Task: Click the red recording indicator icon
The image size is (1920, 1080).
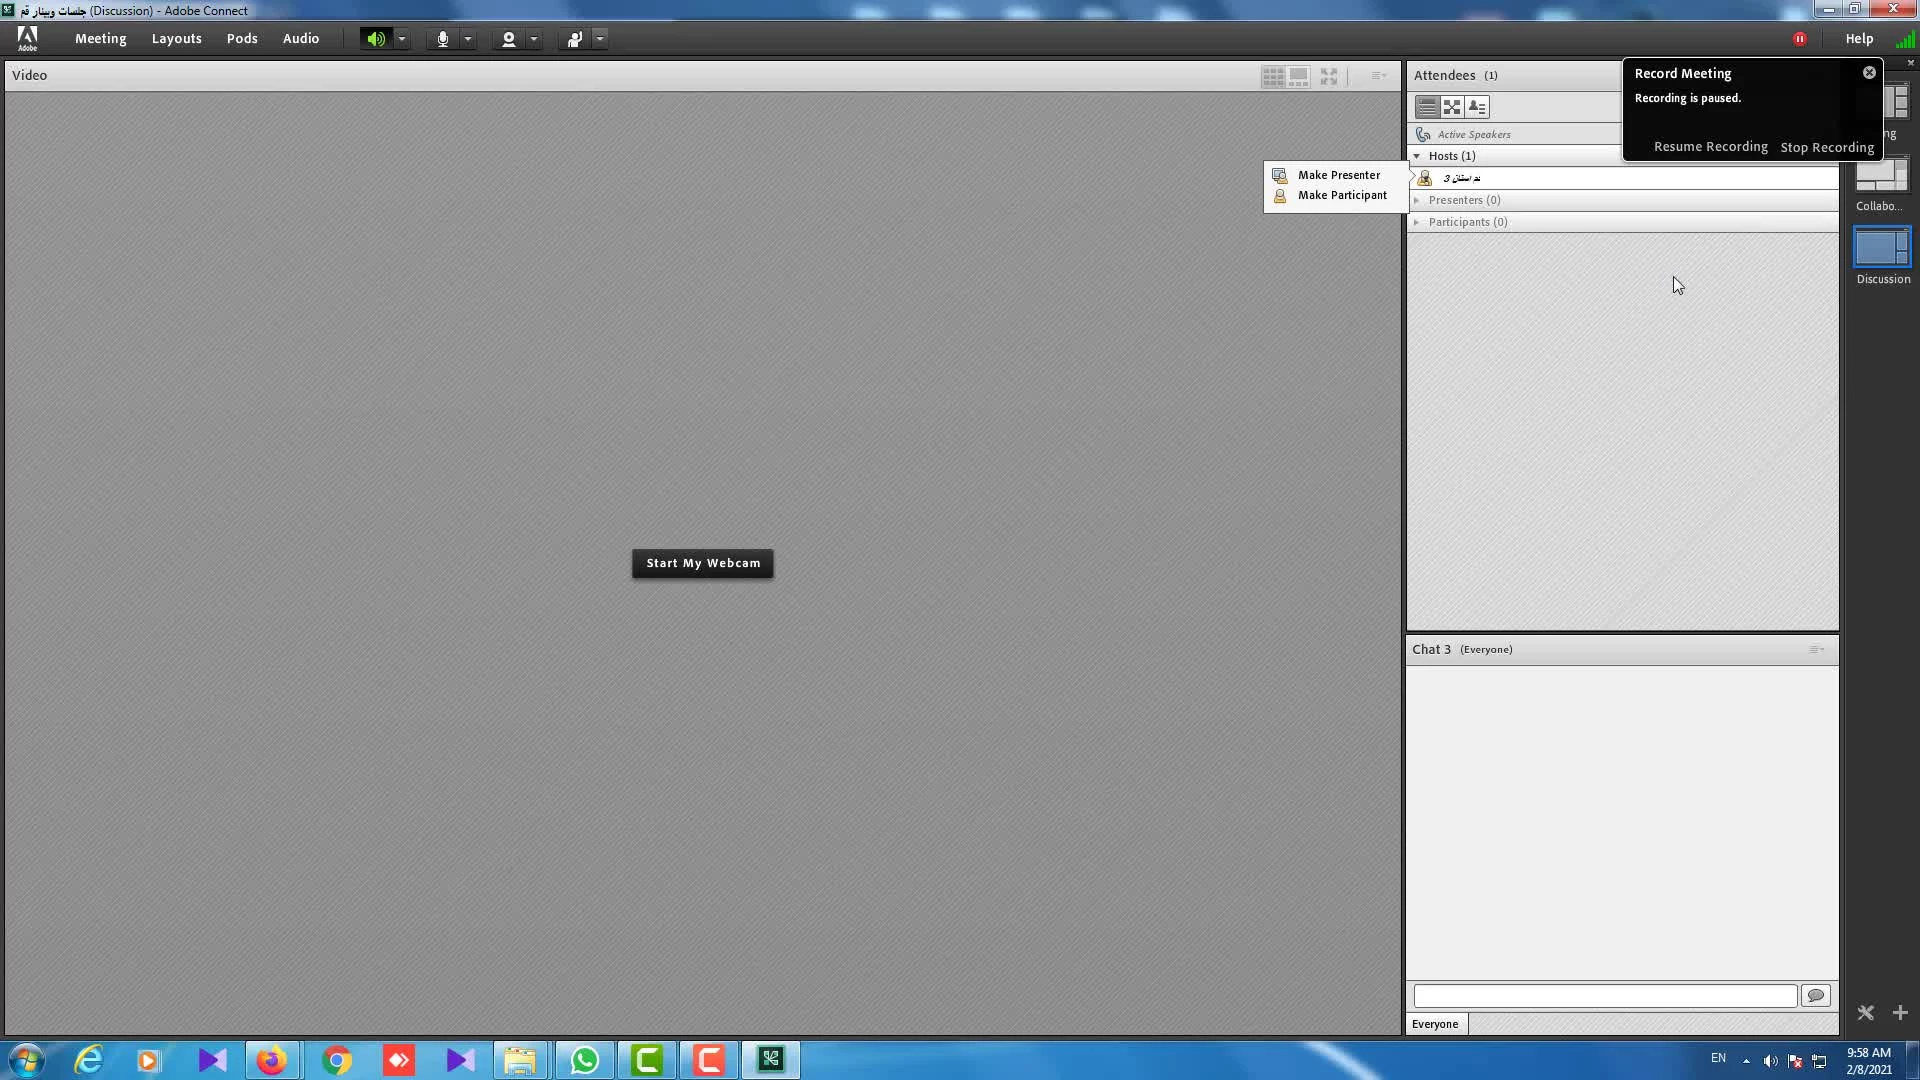Action: (1799, 39)
